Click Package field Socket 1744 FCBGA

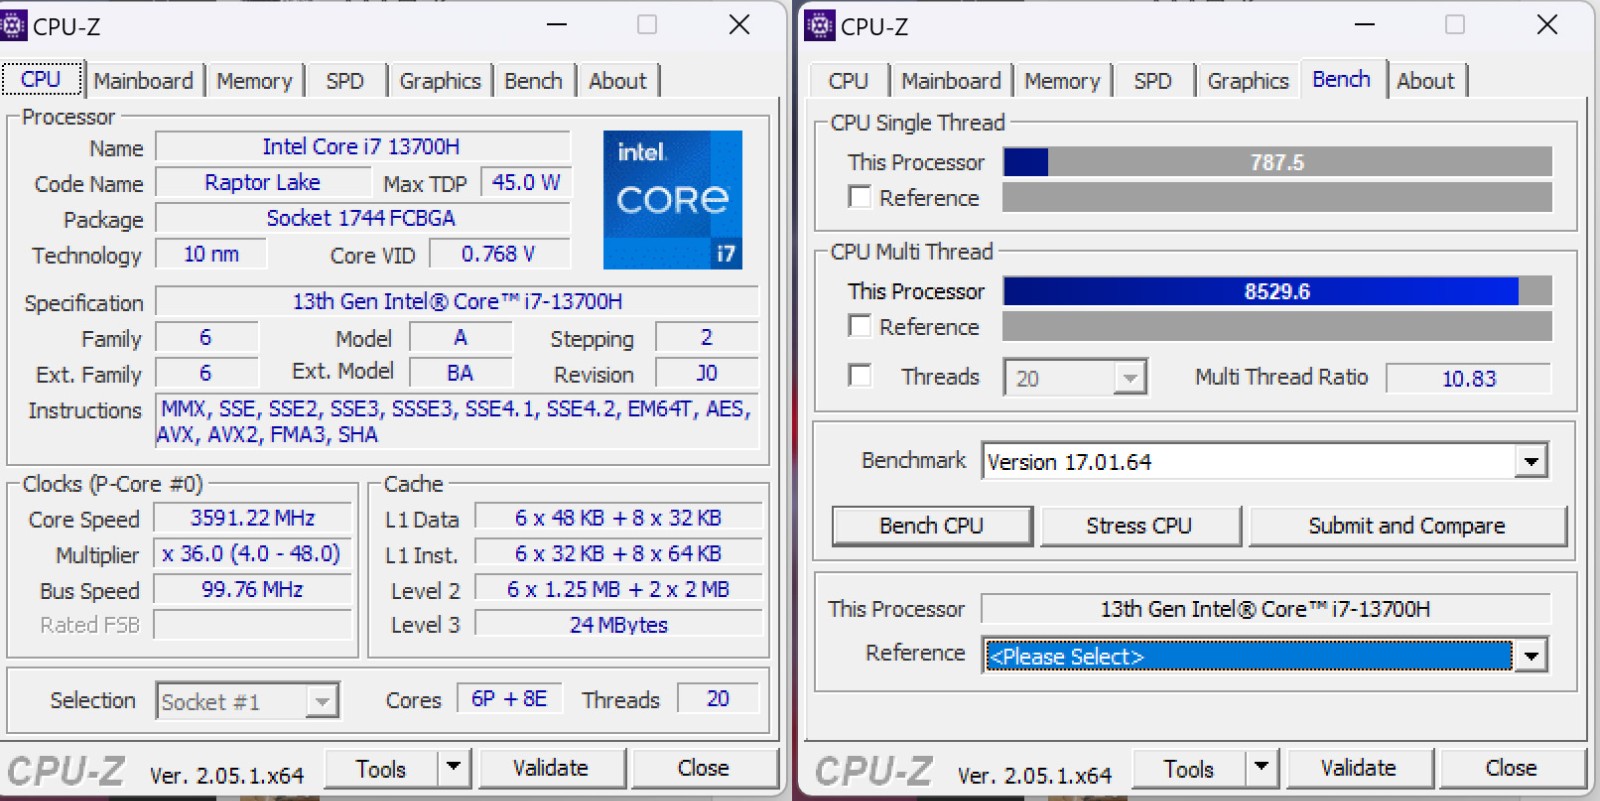[x=362, y=218]
